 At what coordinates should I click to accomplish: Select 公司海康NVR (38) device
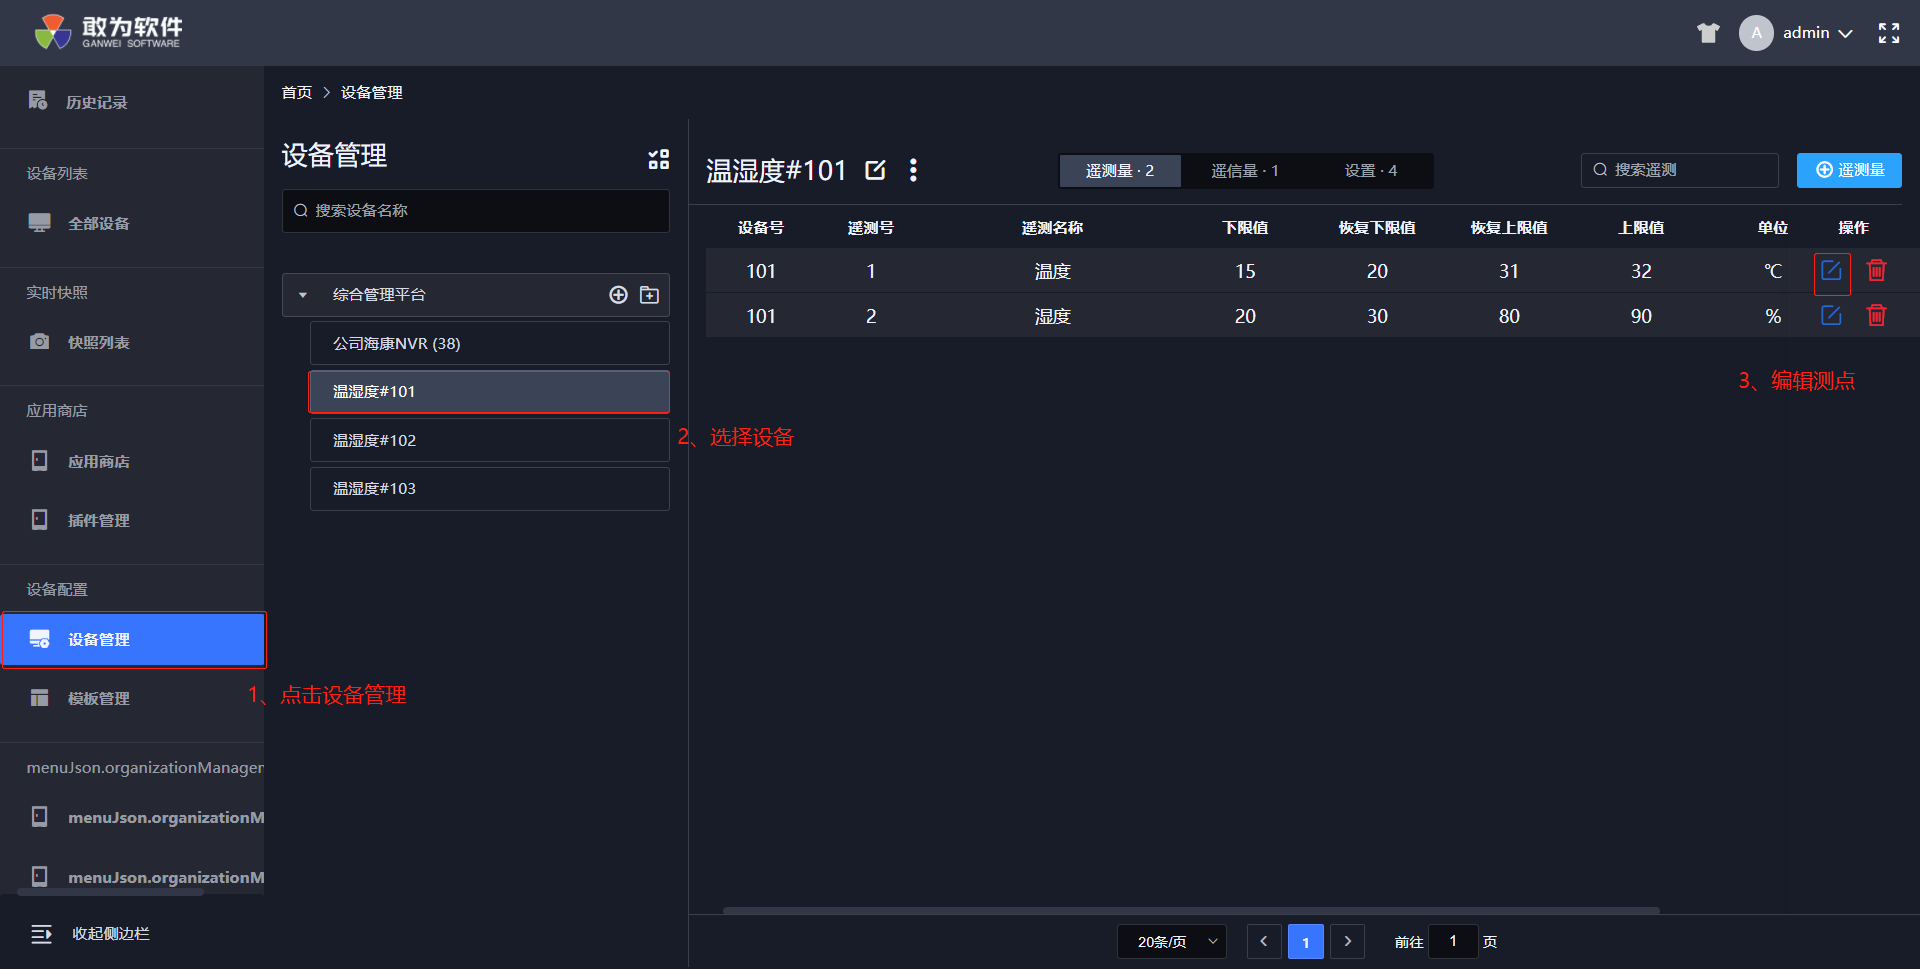490,343
